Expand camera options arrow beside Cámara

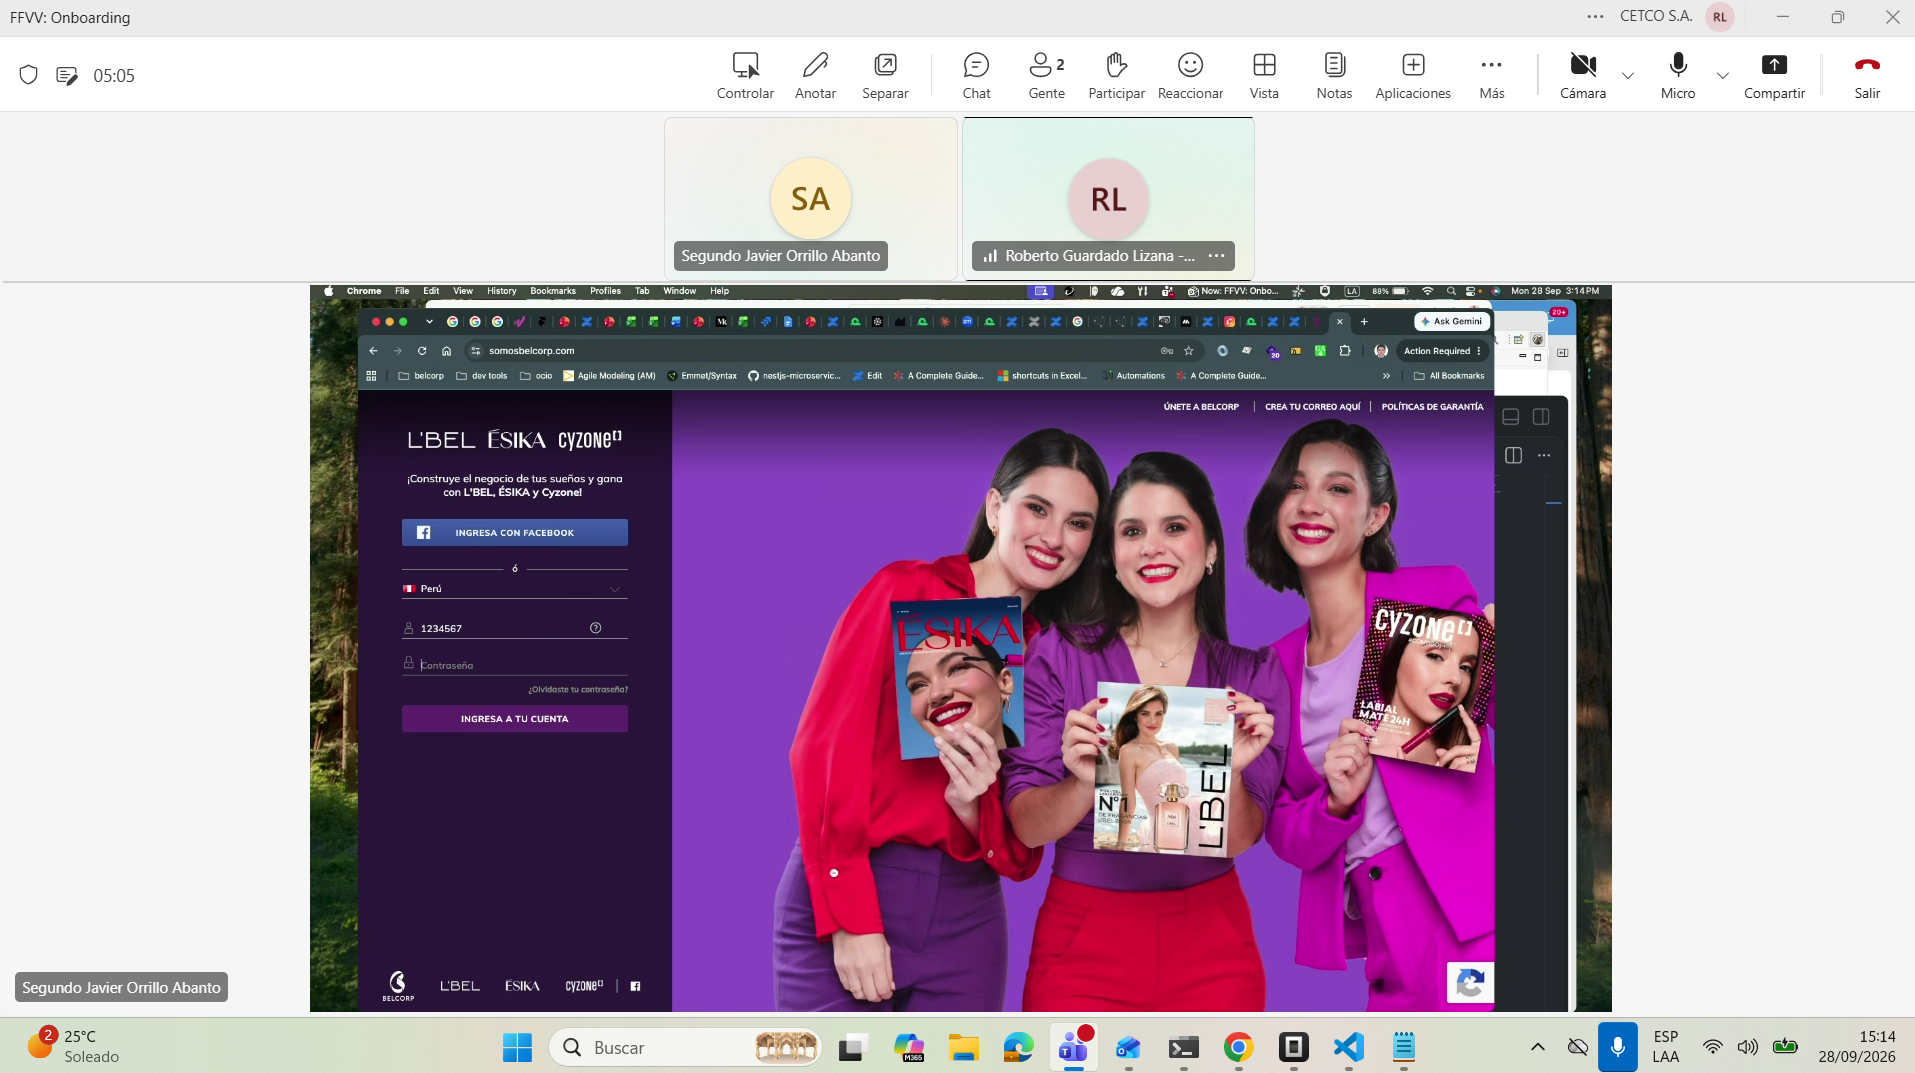(1628, 76)
